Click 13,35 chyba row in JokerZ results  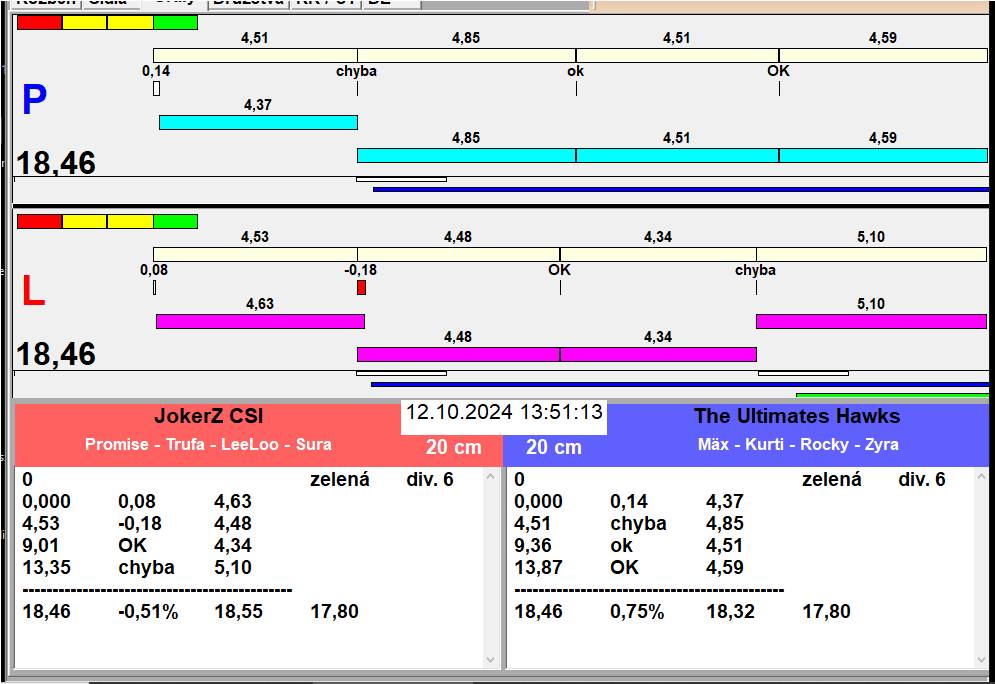(137, 567)
